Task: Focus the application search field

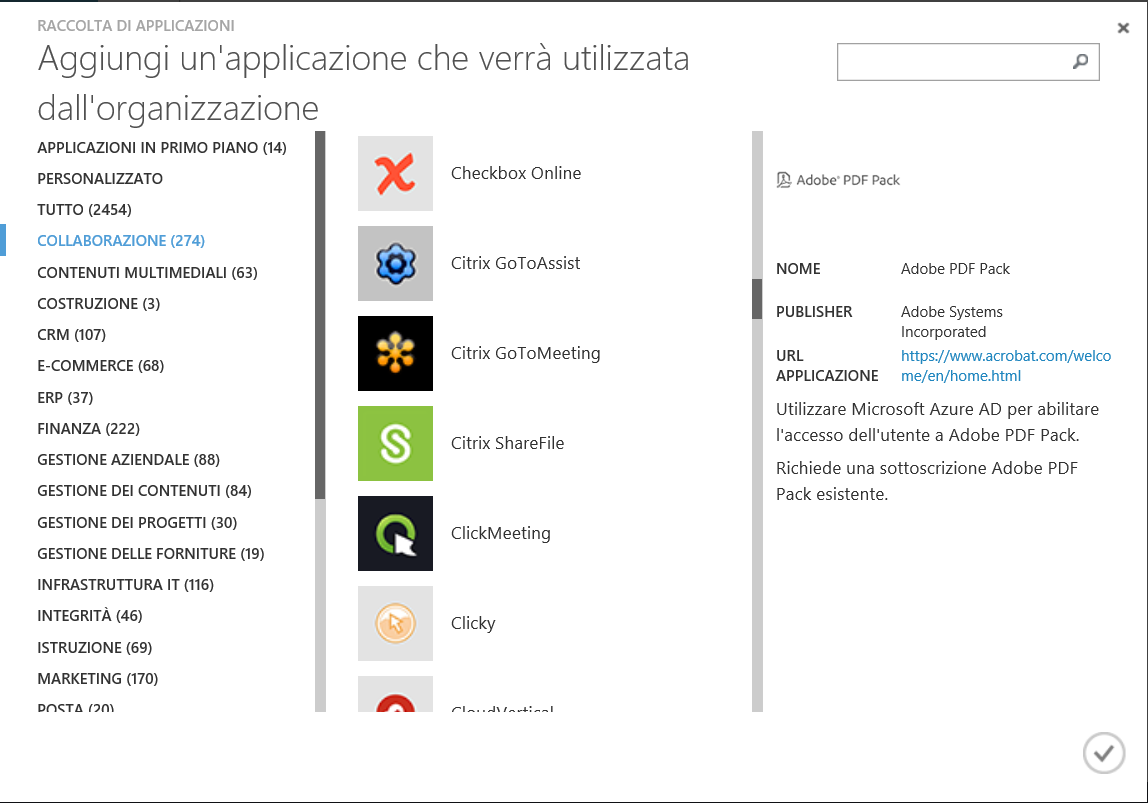Action: [x=968, y=62]
